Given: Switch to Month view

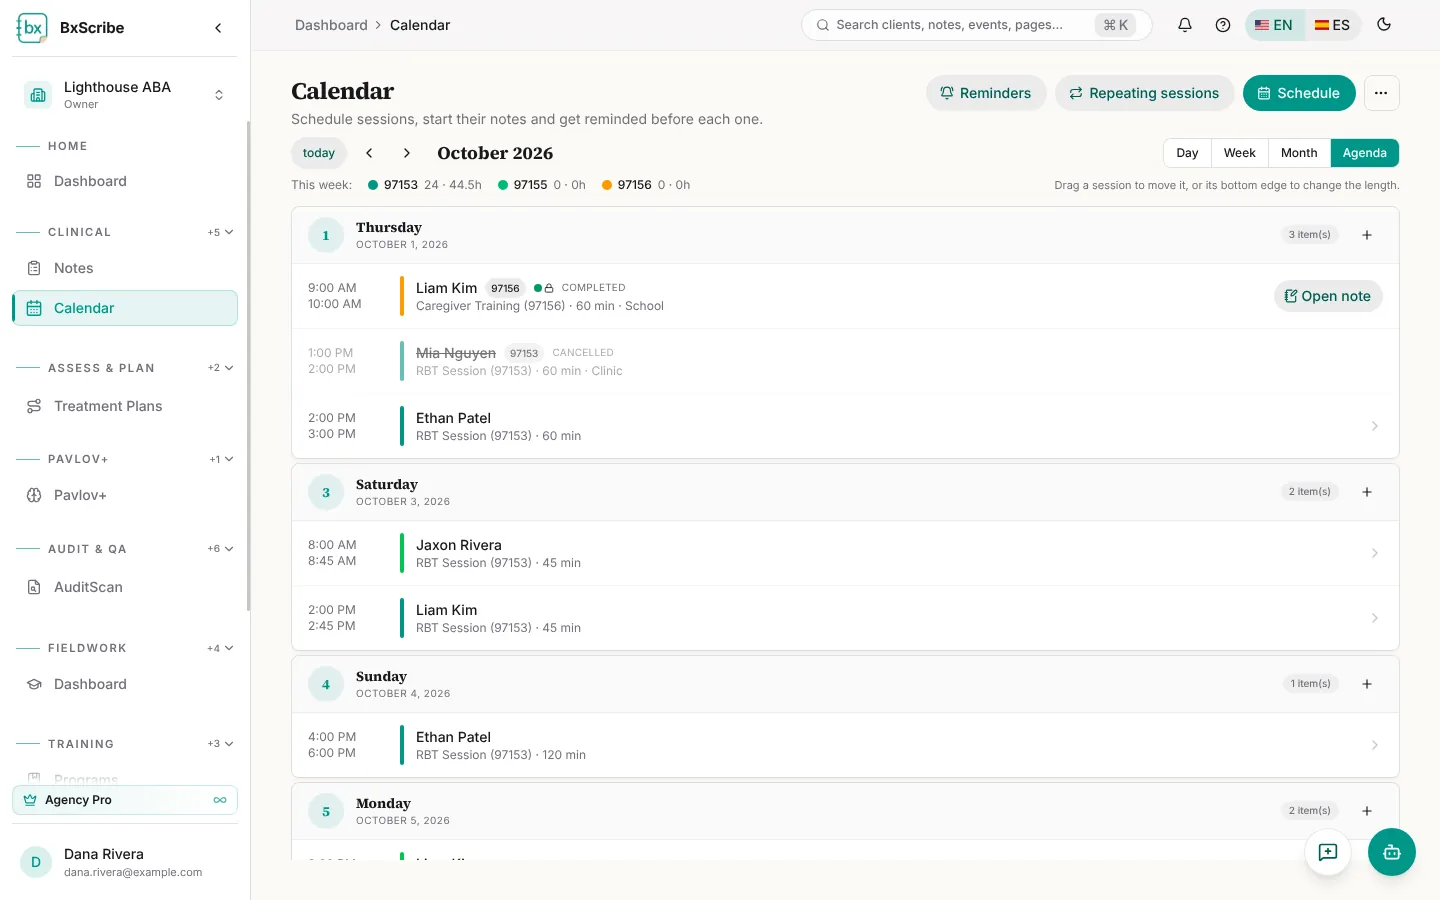Looking at the screenshot, I should (1299, 153).
